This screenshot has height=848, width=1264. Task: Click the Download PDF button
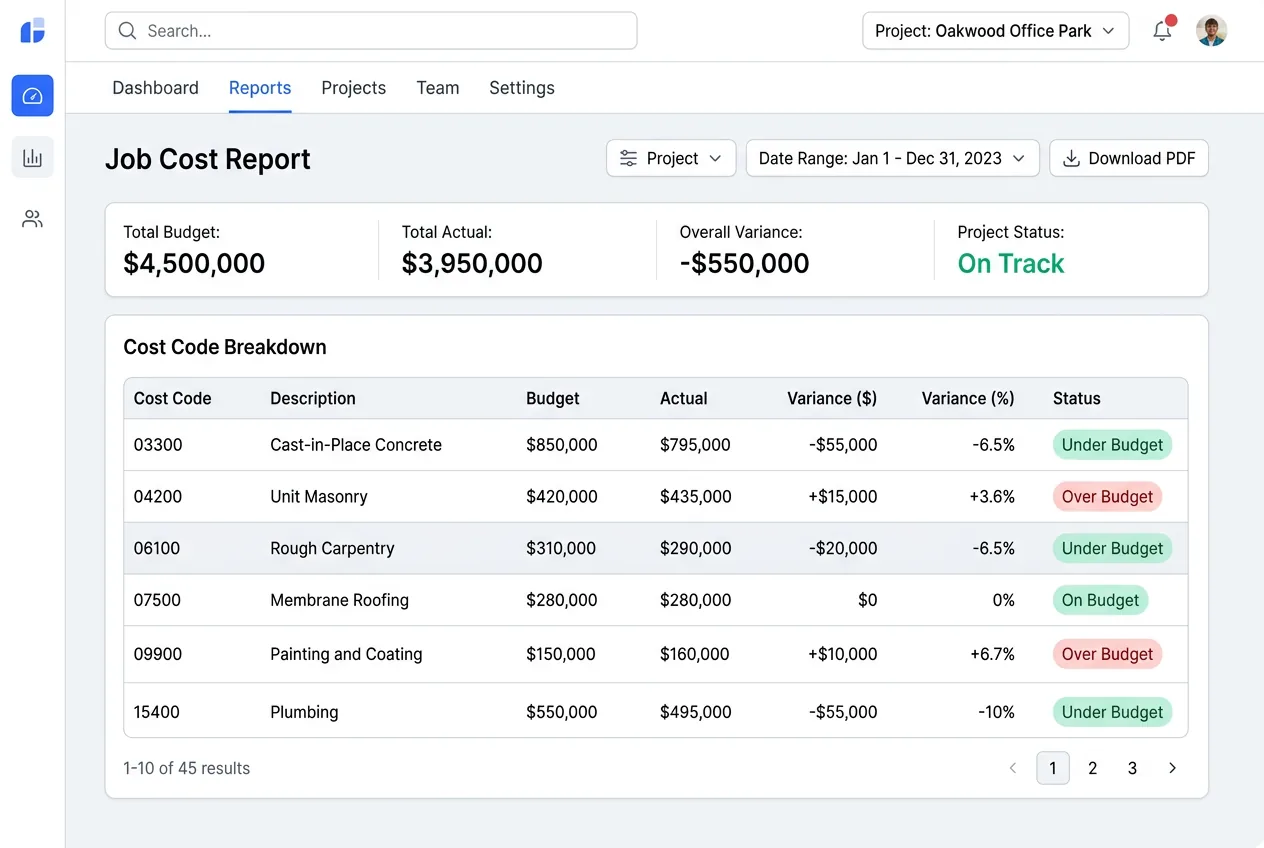1128,158
